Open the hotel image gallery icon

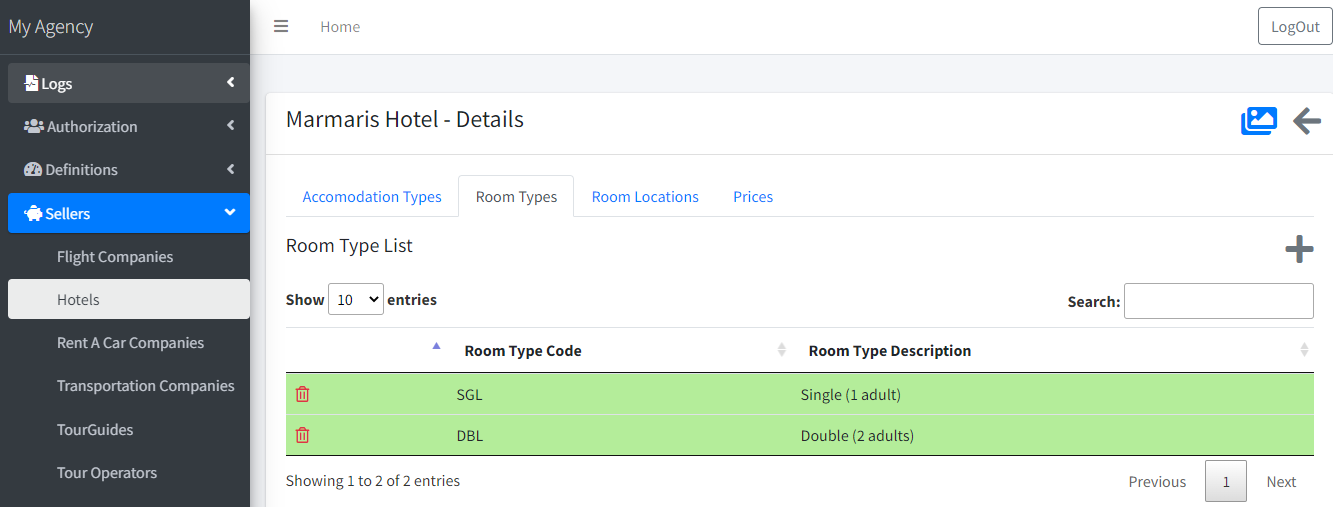point(1258,121)
